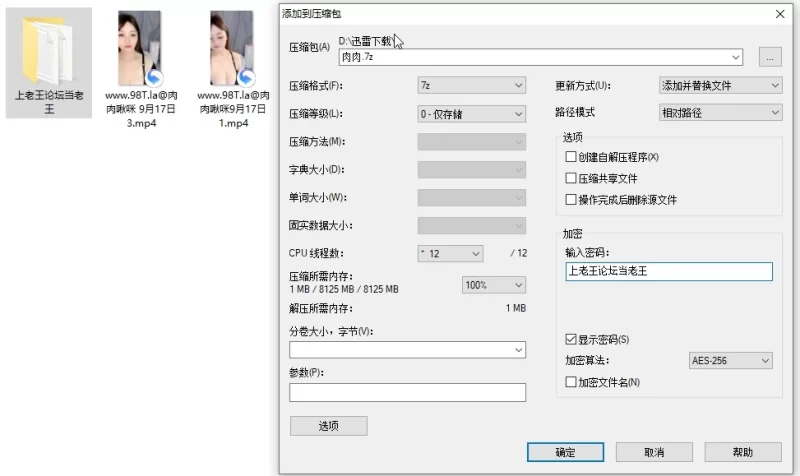Open the 更新方式 dropdown 添加并替换文件
This screenshot has height=476, width=800.
pyautogui.click(x=720, y=86)
